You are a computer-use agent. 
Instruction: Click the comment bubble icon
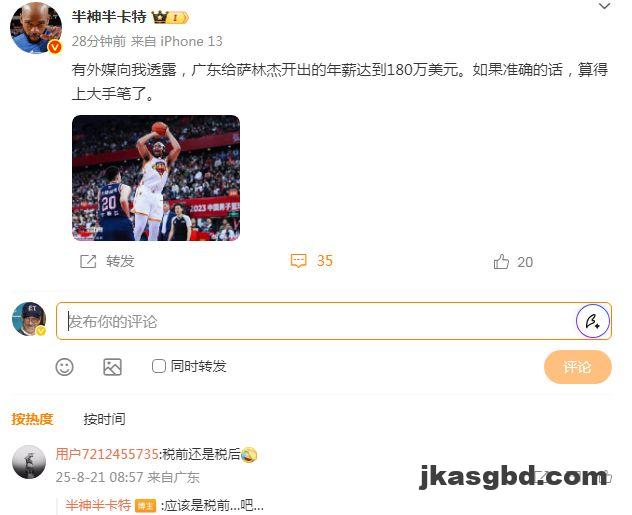[x=298, y=261]
